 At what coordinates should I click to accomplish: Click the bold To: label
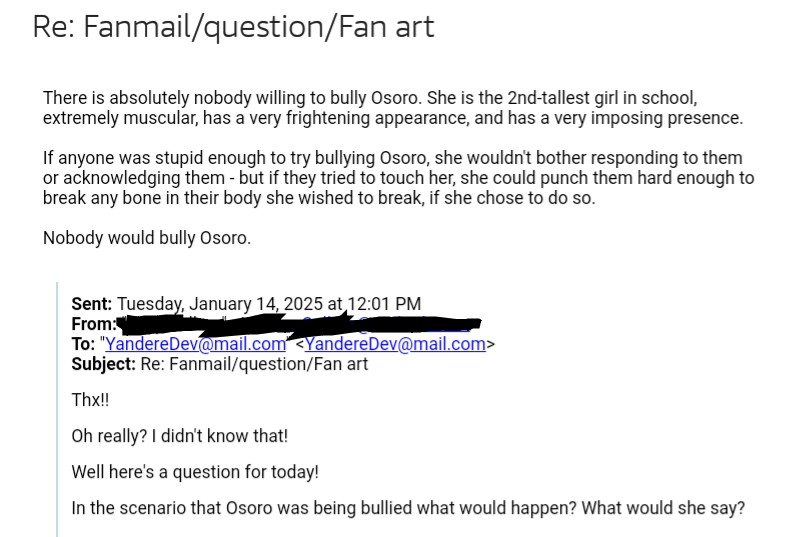point(83,344)
